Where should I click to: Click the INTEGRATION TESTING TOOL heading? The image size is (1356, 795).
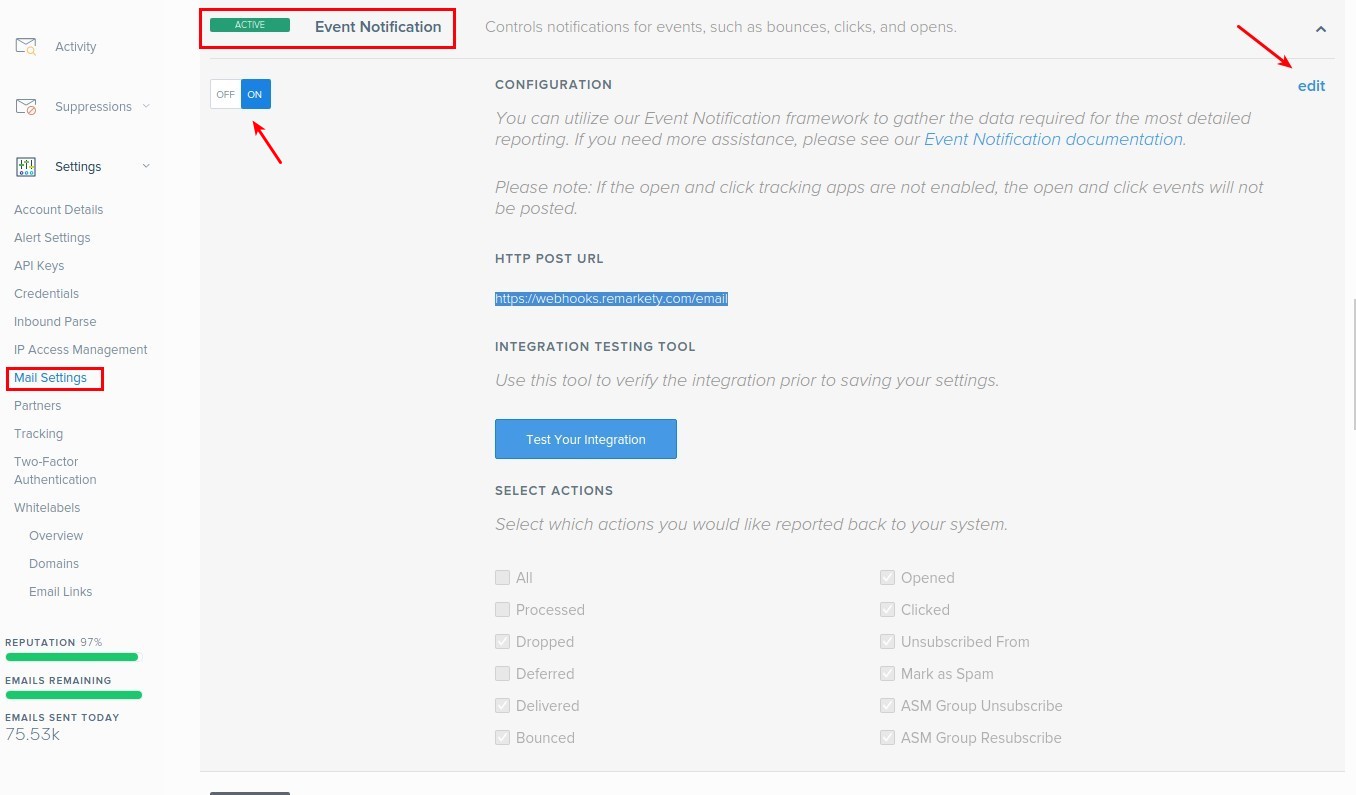point(595,347)
